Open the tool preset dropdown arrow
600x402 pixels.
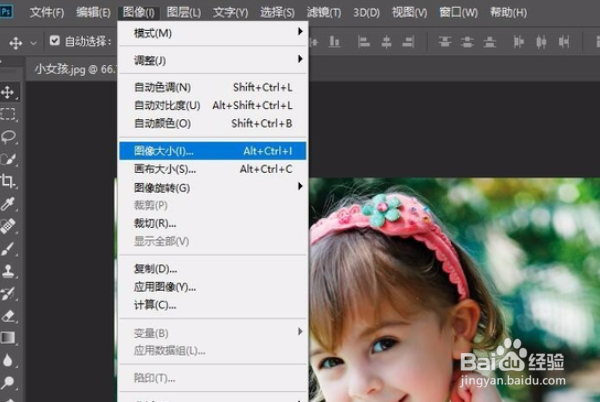[34, 43]
